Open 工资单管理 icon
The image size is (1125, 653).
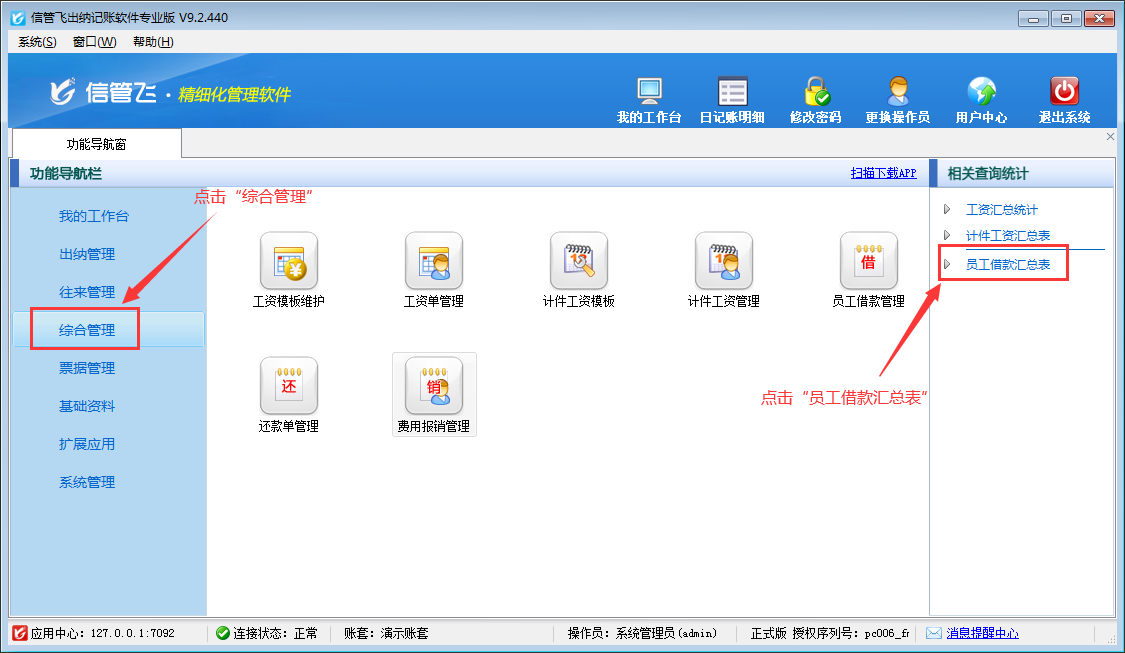click(x=433, y=261)
